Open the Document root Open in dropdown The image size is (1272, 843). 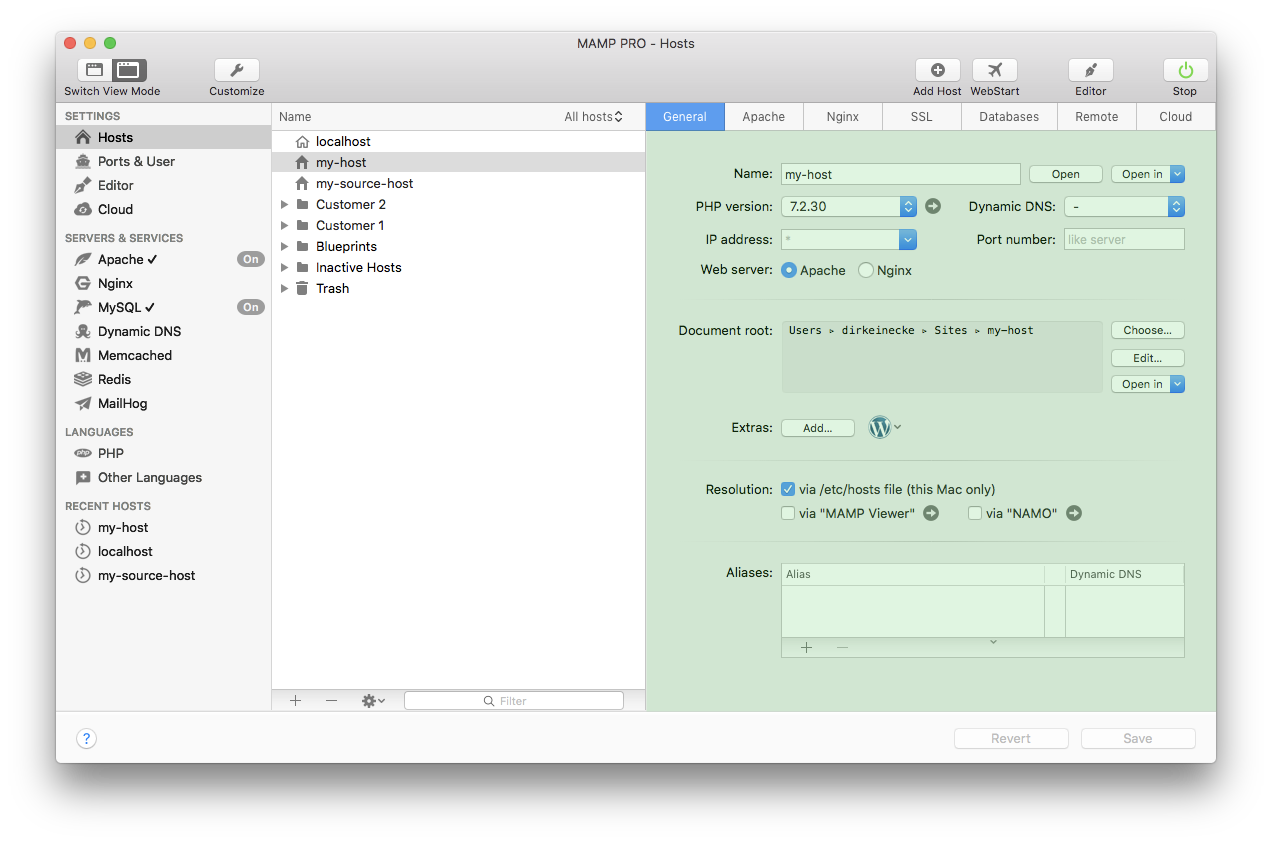pyautogui.click(x=1148, y=384)
